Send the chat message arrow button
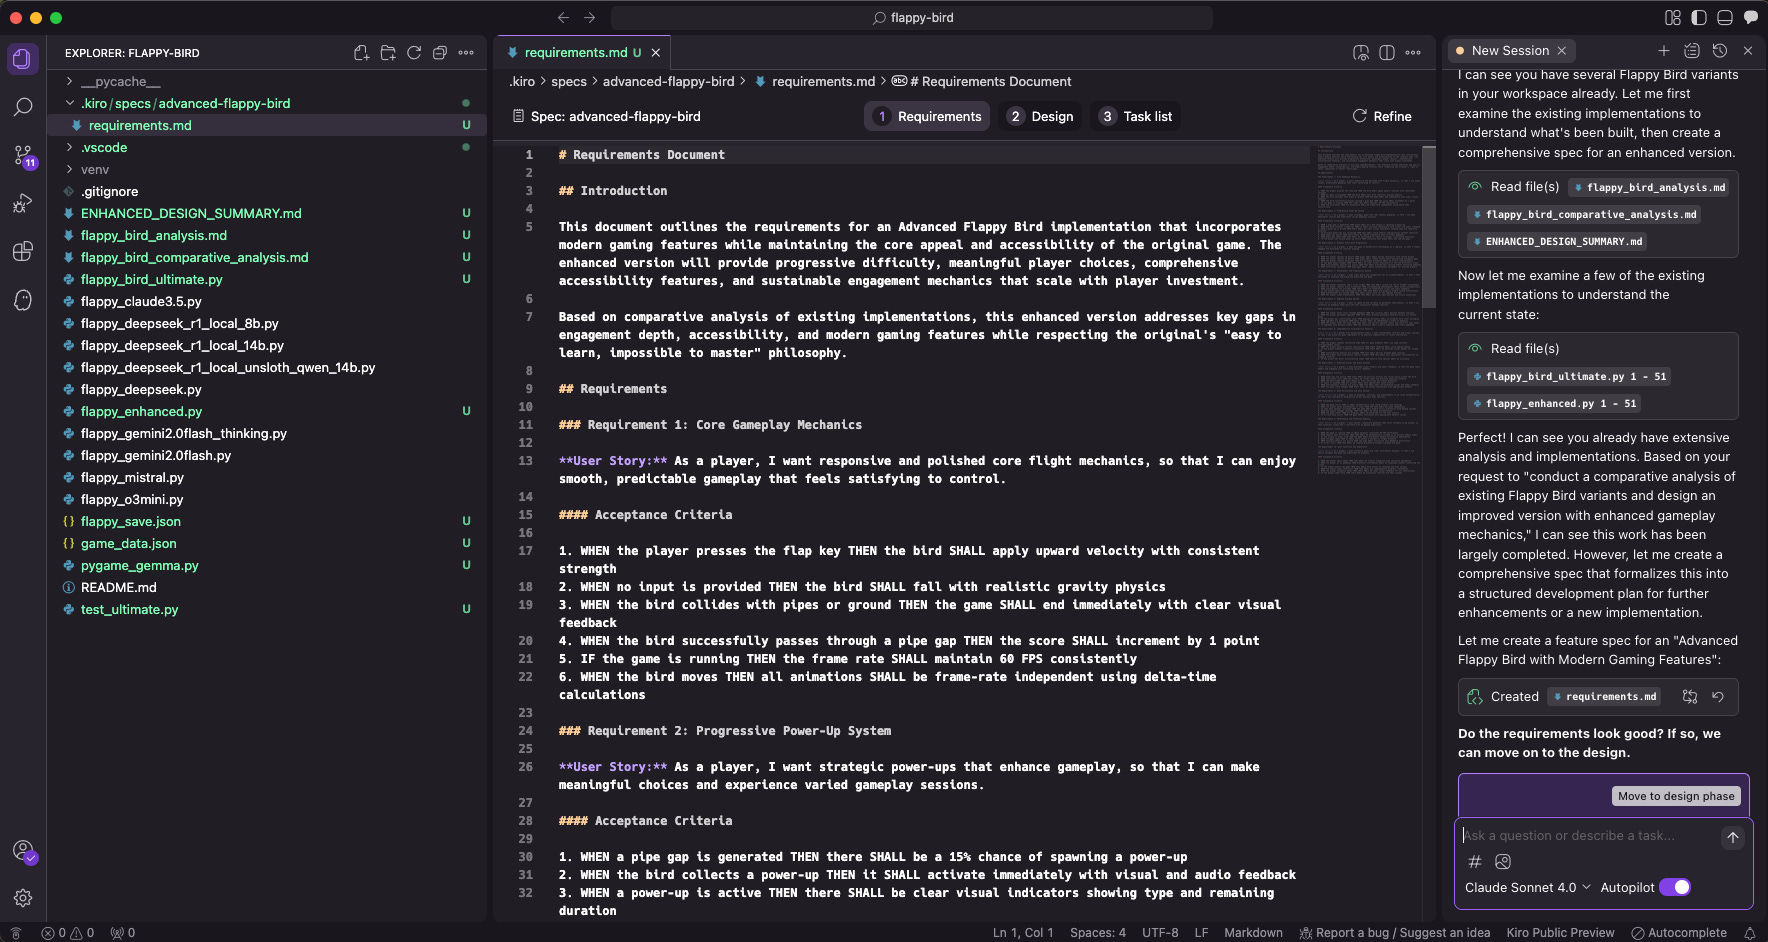The width and height of the screenshot is (1768, 942). (x=1733, y=837)
